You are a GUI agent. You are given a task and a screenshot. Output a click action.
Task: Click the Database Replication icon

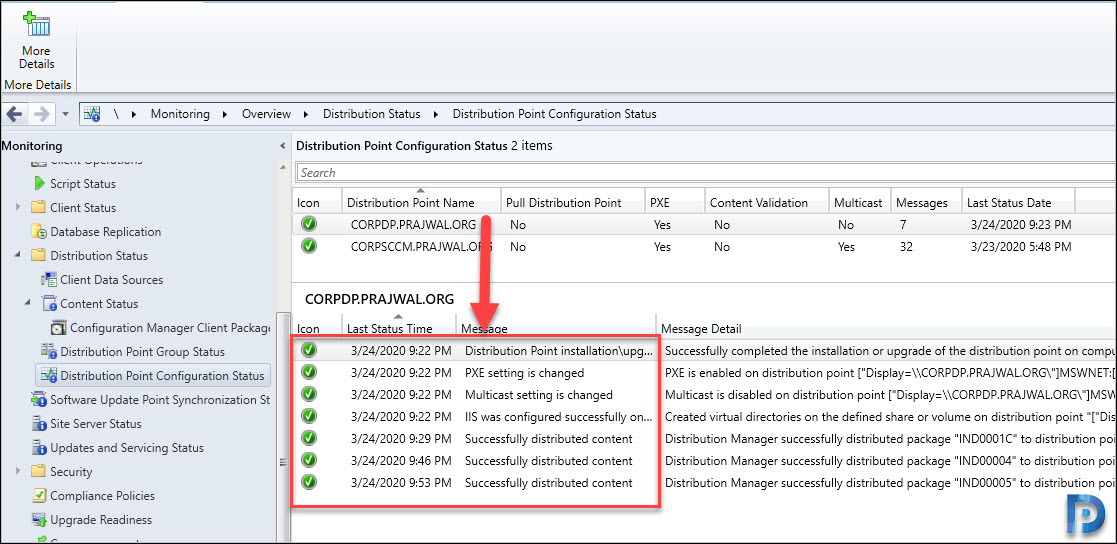tap(38, 232)
